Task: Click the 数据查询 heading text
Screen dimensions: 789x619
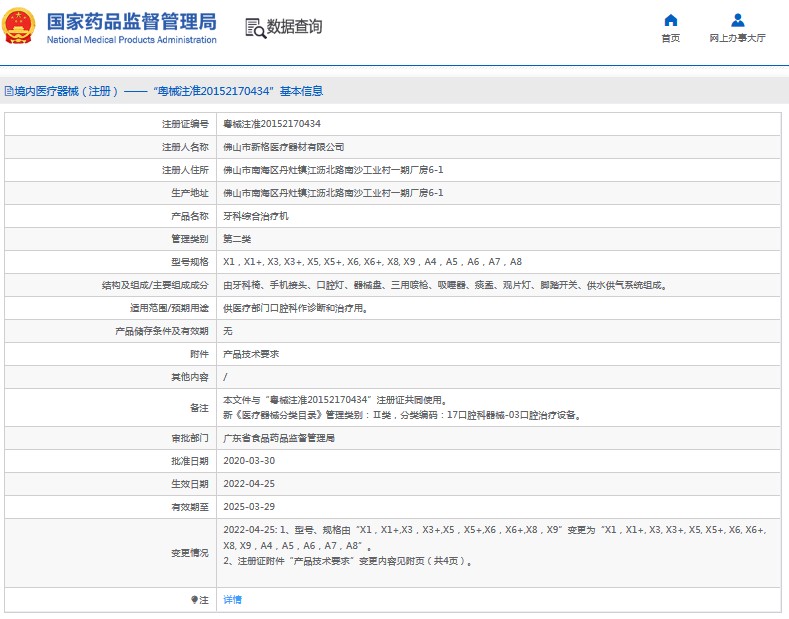Action: click(294, 27)
